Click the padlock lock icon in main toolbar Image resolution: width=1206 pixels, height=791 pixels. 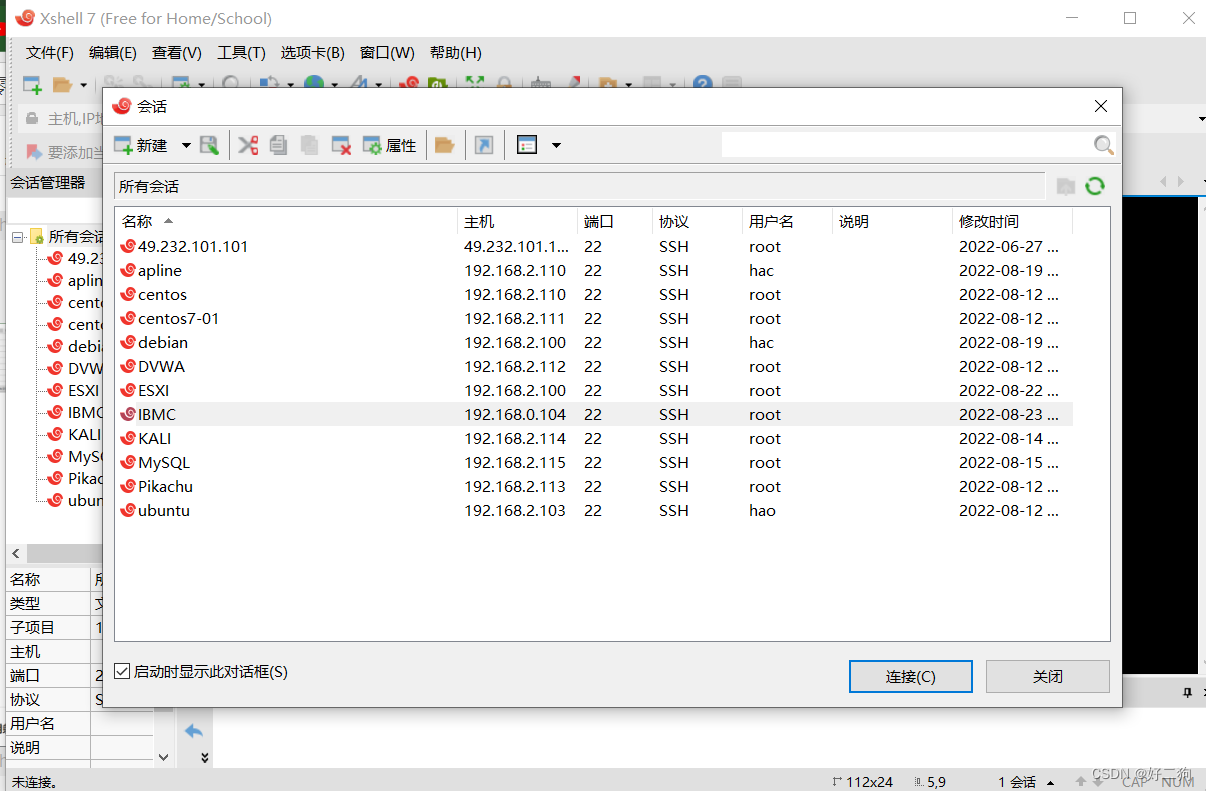tap(505, 85)
